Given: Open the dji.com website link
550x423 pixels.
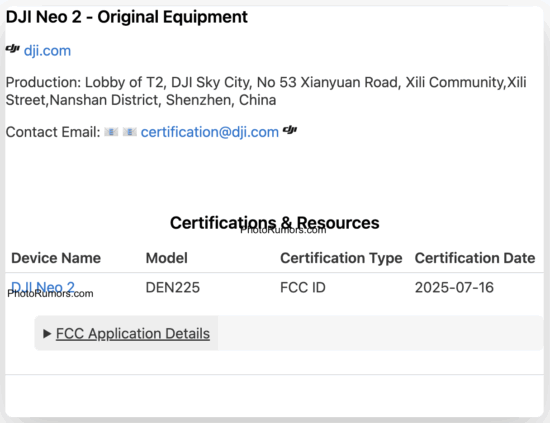Looking at the screenshot, I should (47, 51).
